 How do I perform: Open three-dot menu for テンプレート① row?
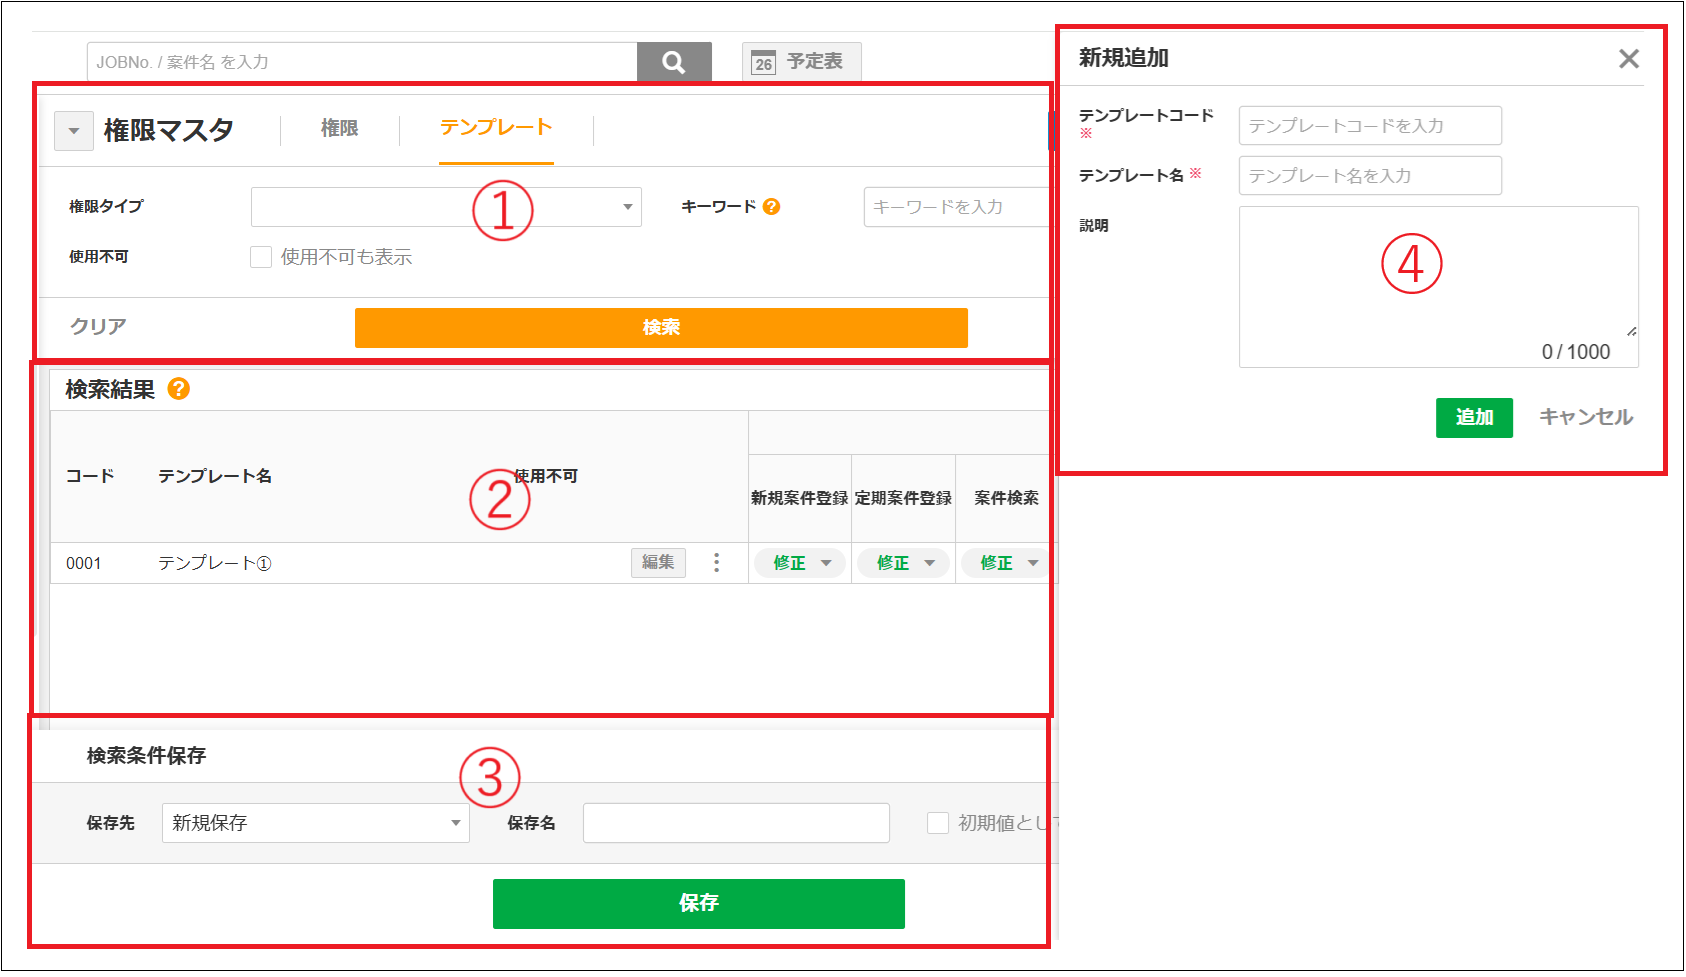click(716, 563)
